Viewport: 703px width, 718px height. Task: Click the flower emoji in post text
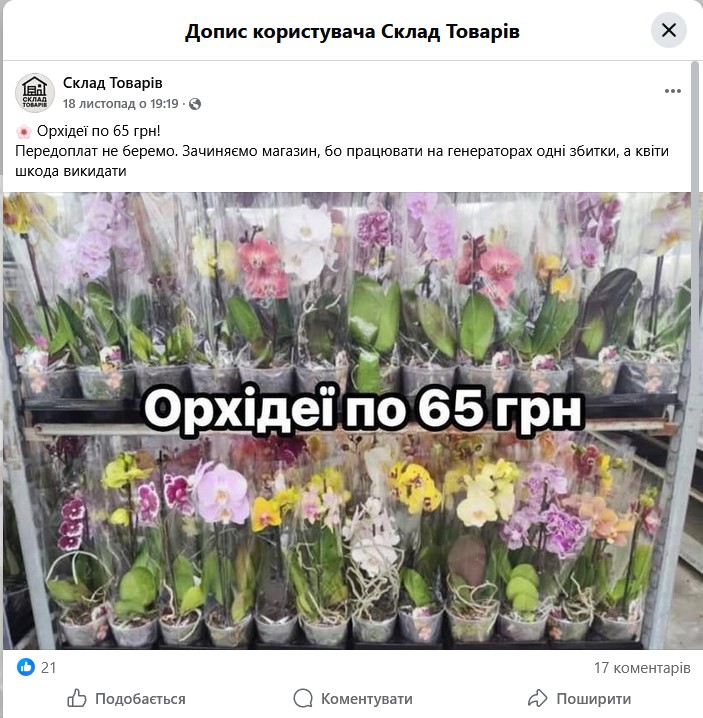[x=23, y=132]
